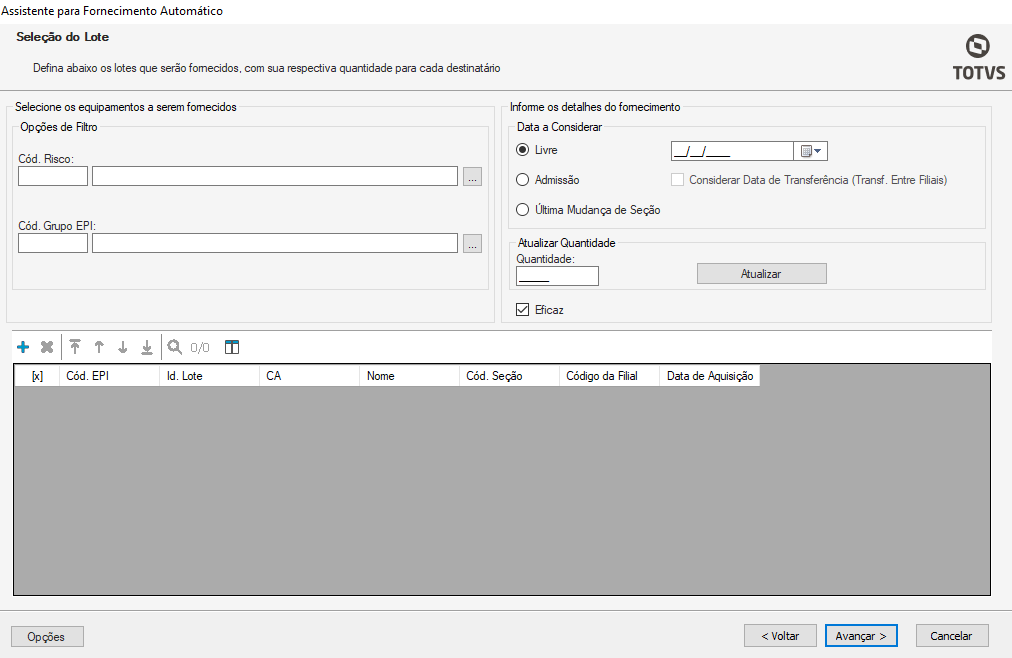This screenshot has height=658, width=1012.
Task: Open the date picker calendar dropdown
Action: click(x=811, y=151)
